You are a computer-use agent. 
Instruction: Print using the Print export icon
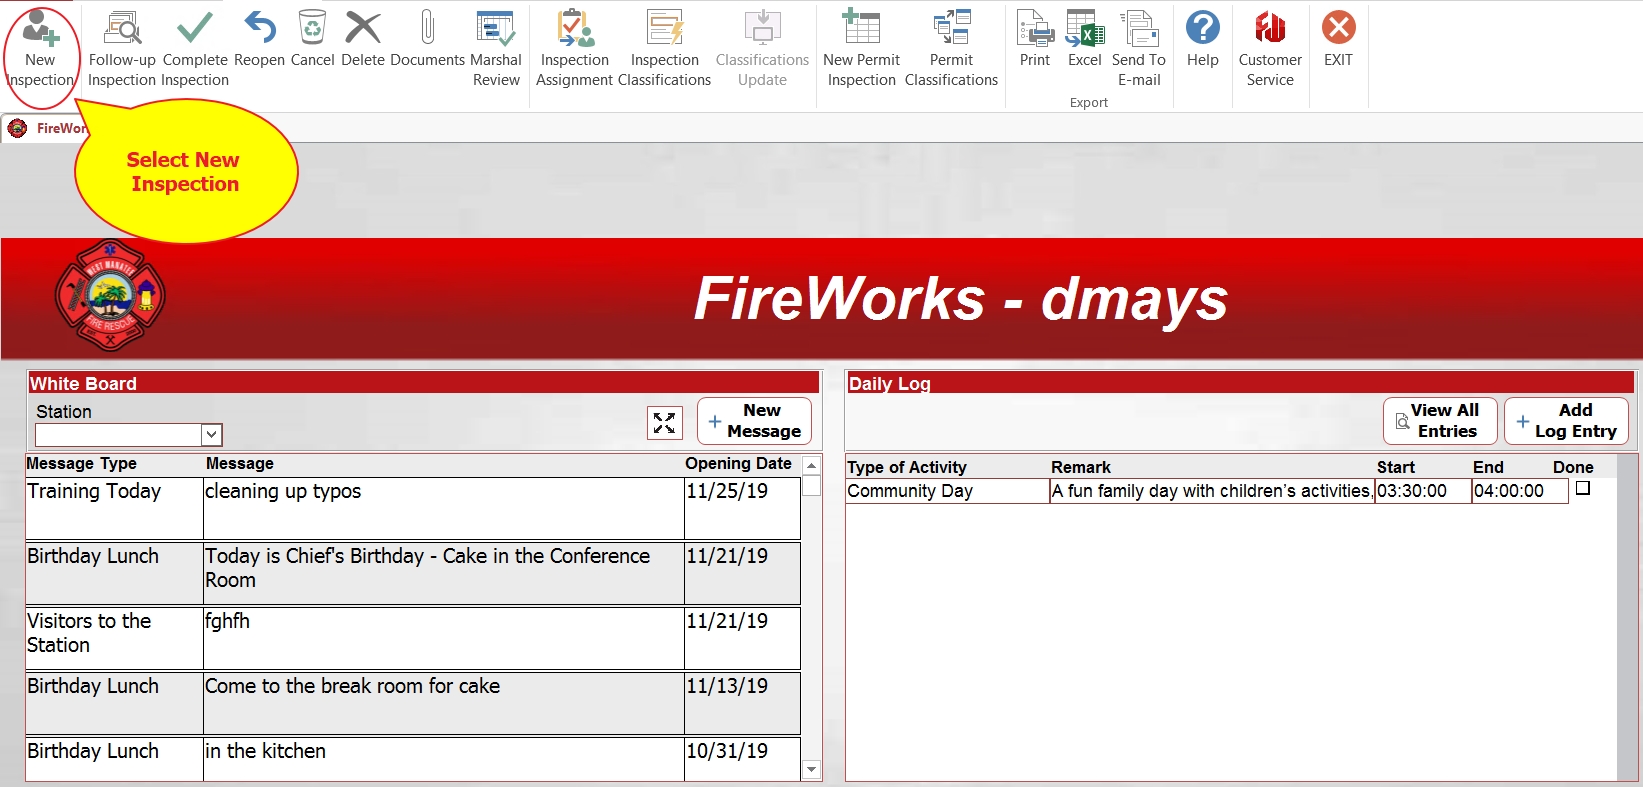(1035, 40)
